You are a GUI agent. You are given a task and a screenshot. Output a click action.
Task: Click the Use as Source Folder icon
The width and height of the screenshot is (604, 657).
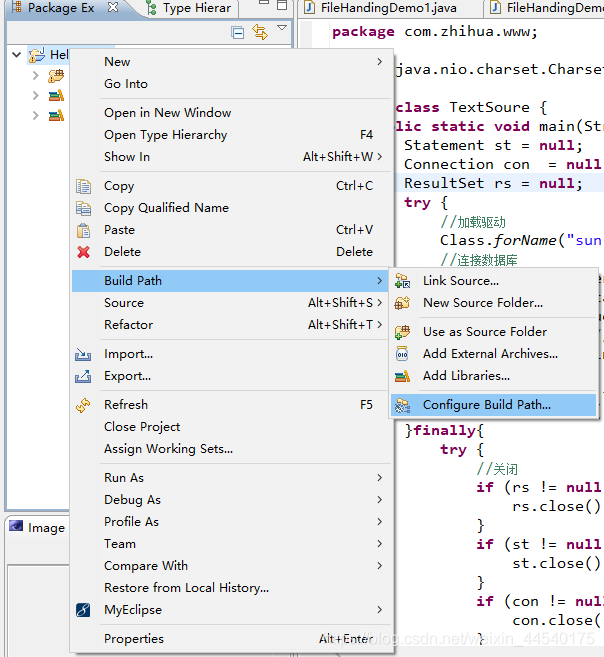pyautogui.click(x=403, y=332)
